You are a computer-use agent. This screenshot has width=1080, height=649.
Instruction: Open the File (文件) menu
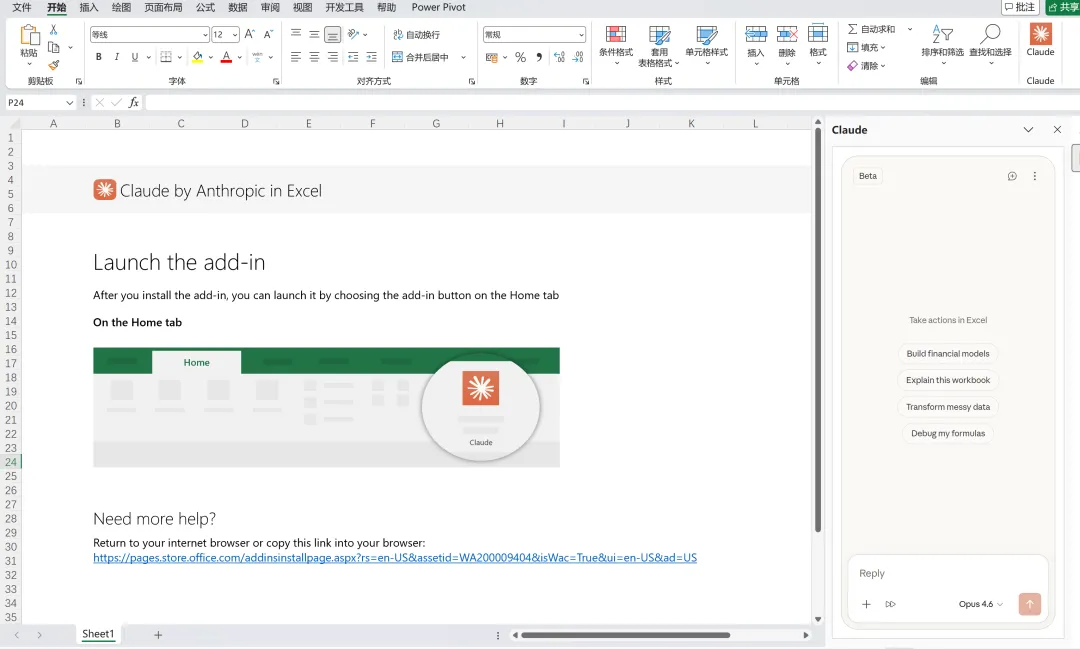tap(21, 8)
